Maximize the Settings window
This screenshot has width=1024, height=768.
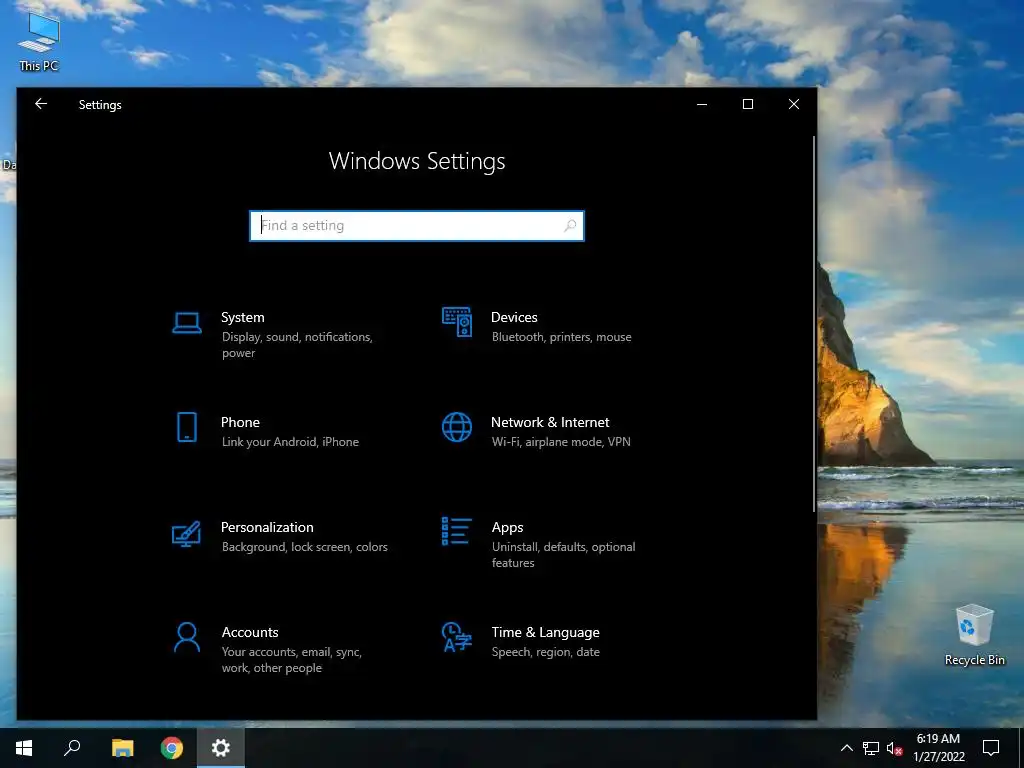(748, 104)
